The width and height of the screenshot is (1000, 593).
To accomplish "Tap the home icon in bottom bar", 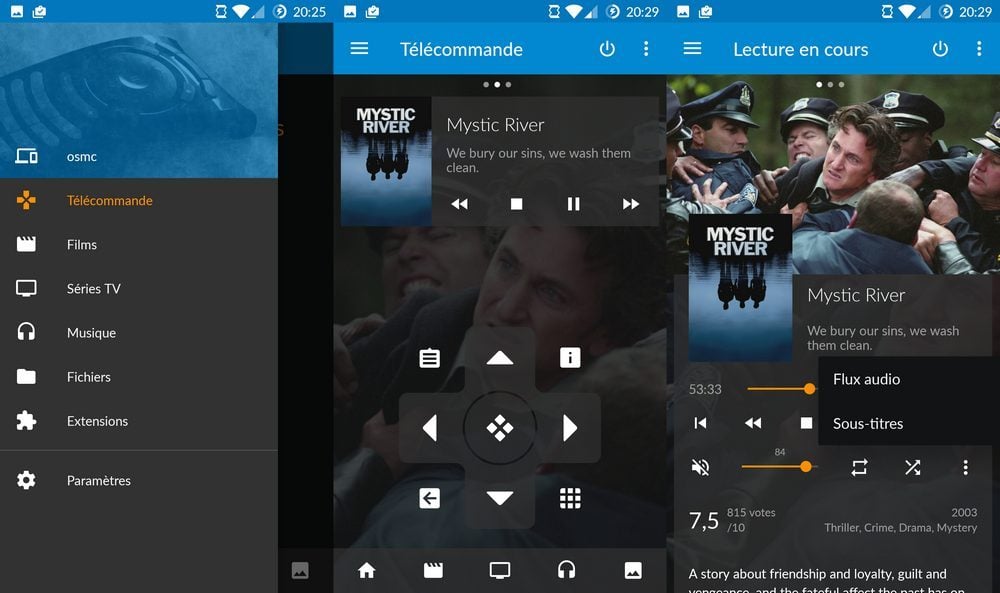I will (367, 570).
